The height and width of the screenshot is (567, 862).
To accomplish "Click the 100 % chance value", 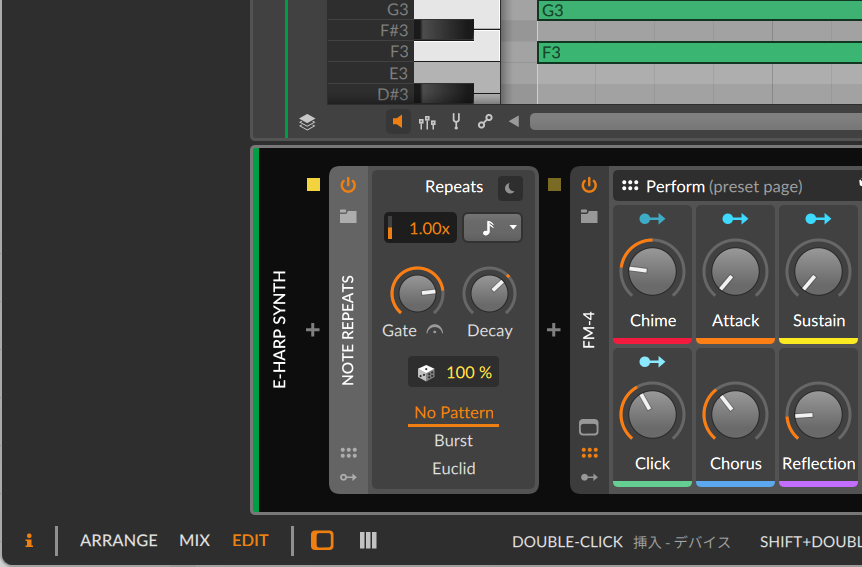I will click(x=469, y=373).
